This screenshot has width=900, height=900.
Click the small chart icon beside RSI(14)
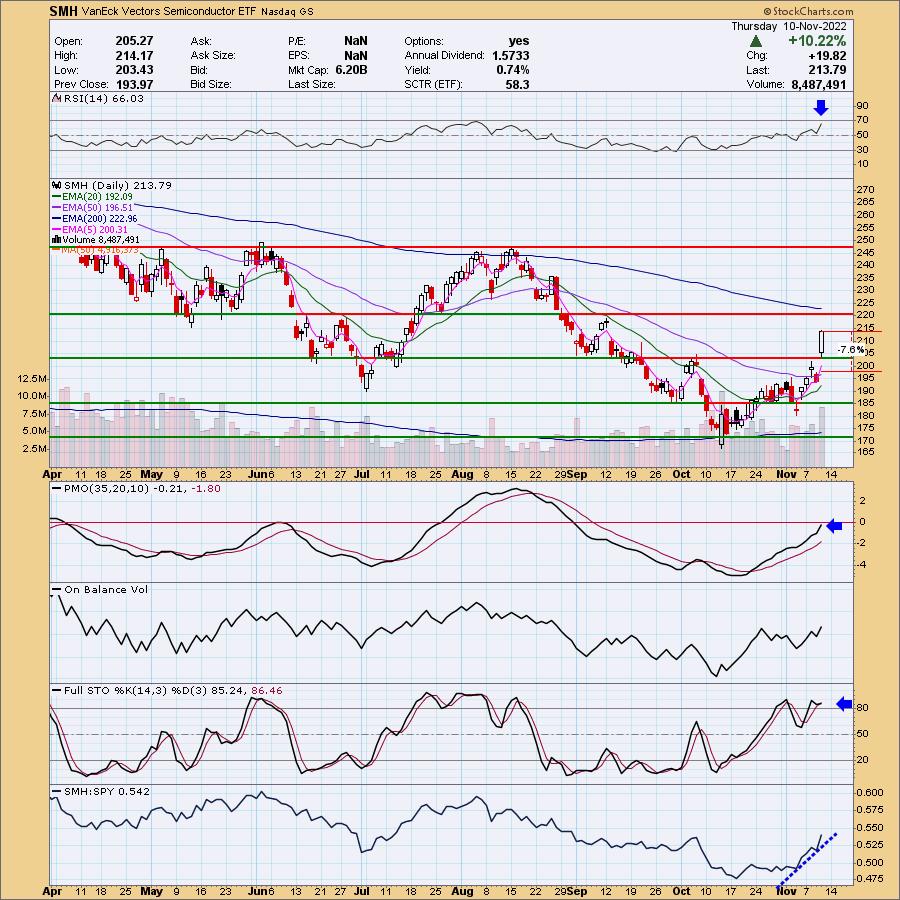57,99
